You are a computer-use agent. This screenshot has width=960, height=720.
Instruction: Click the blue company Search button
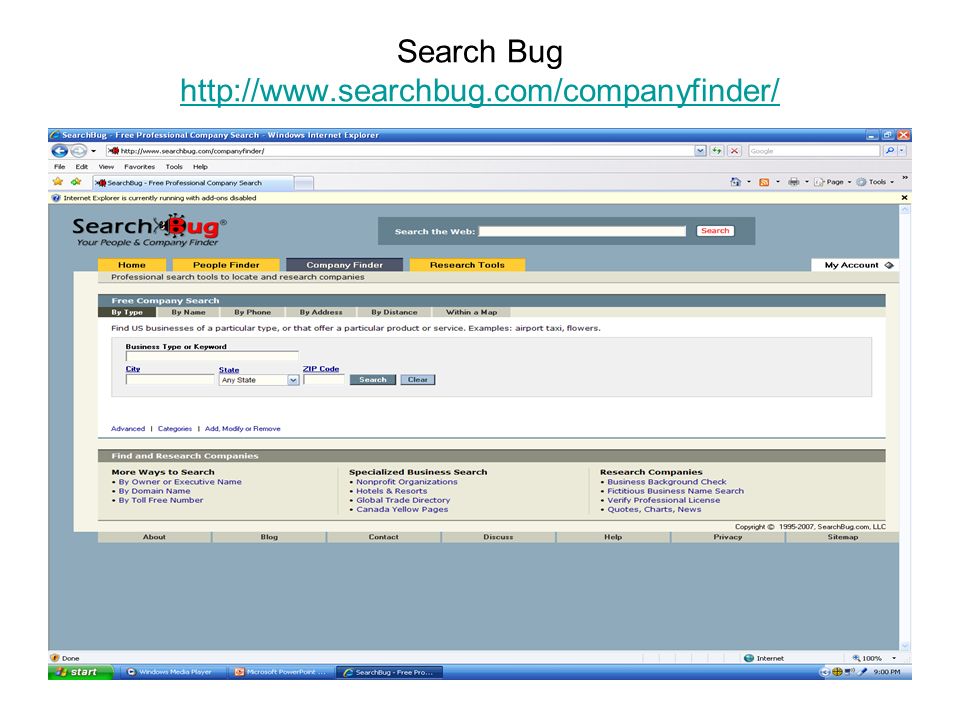373,380
